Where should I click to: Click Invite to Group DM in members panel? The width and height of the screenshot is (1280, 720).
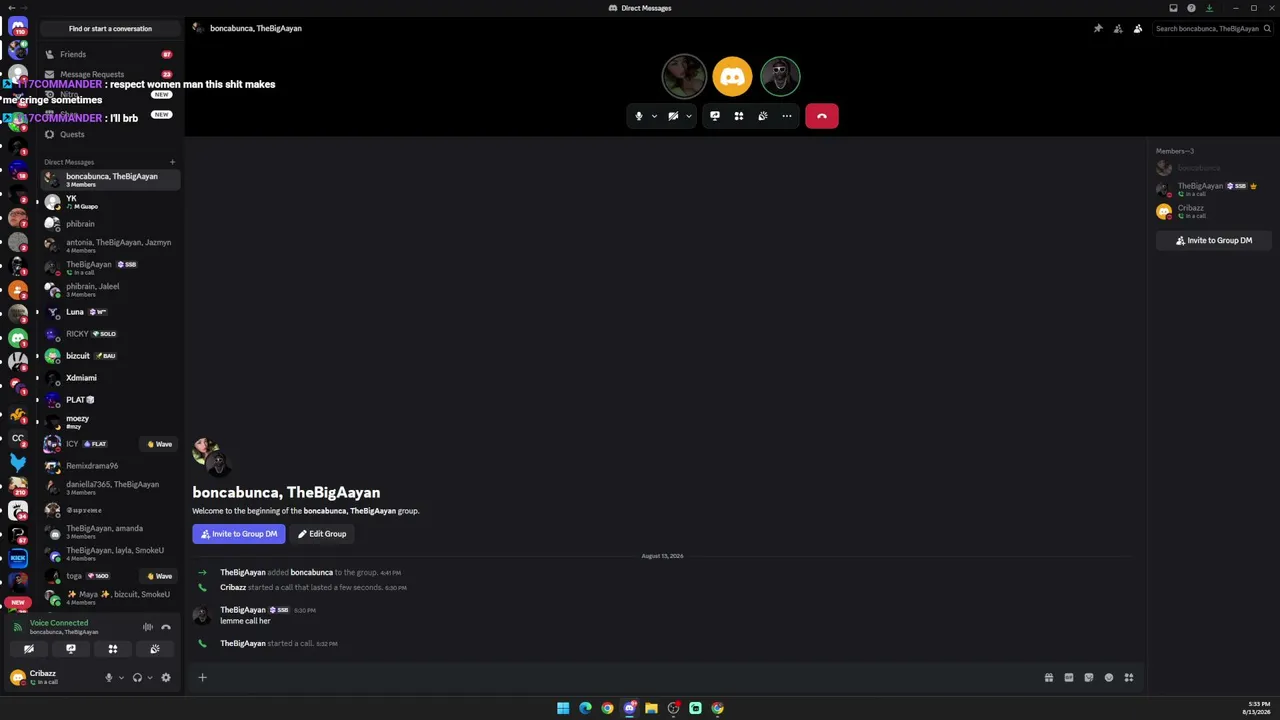[1214, 241]
